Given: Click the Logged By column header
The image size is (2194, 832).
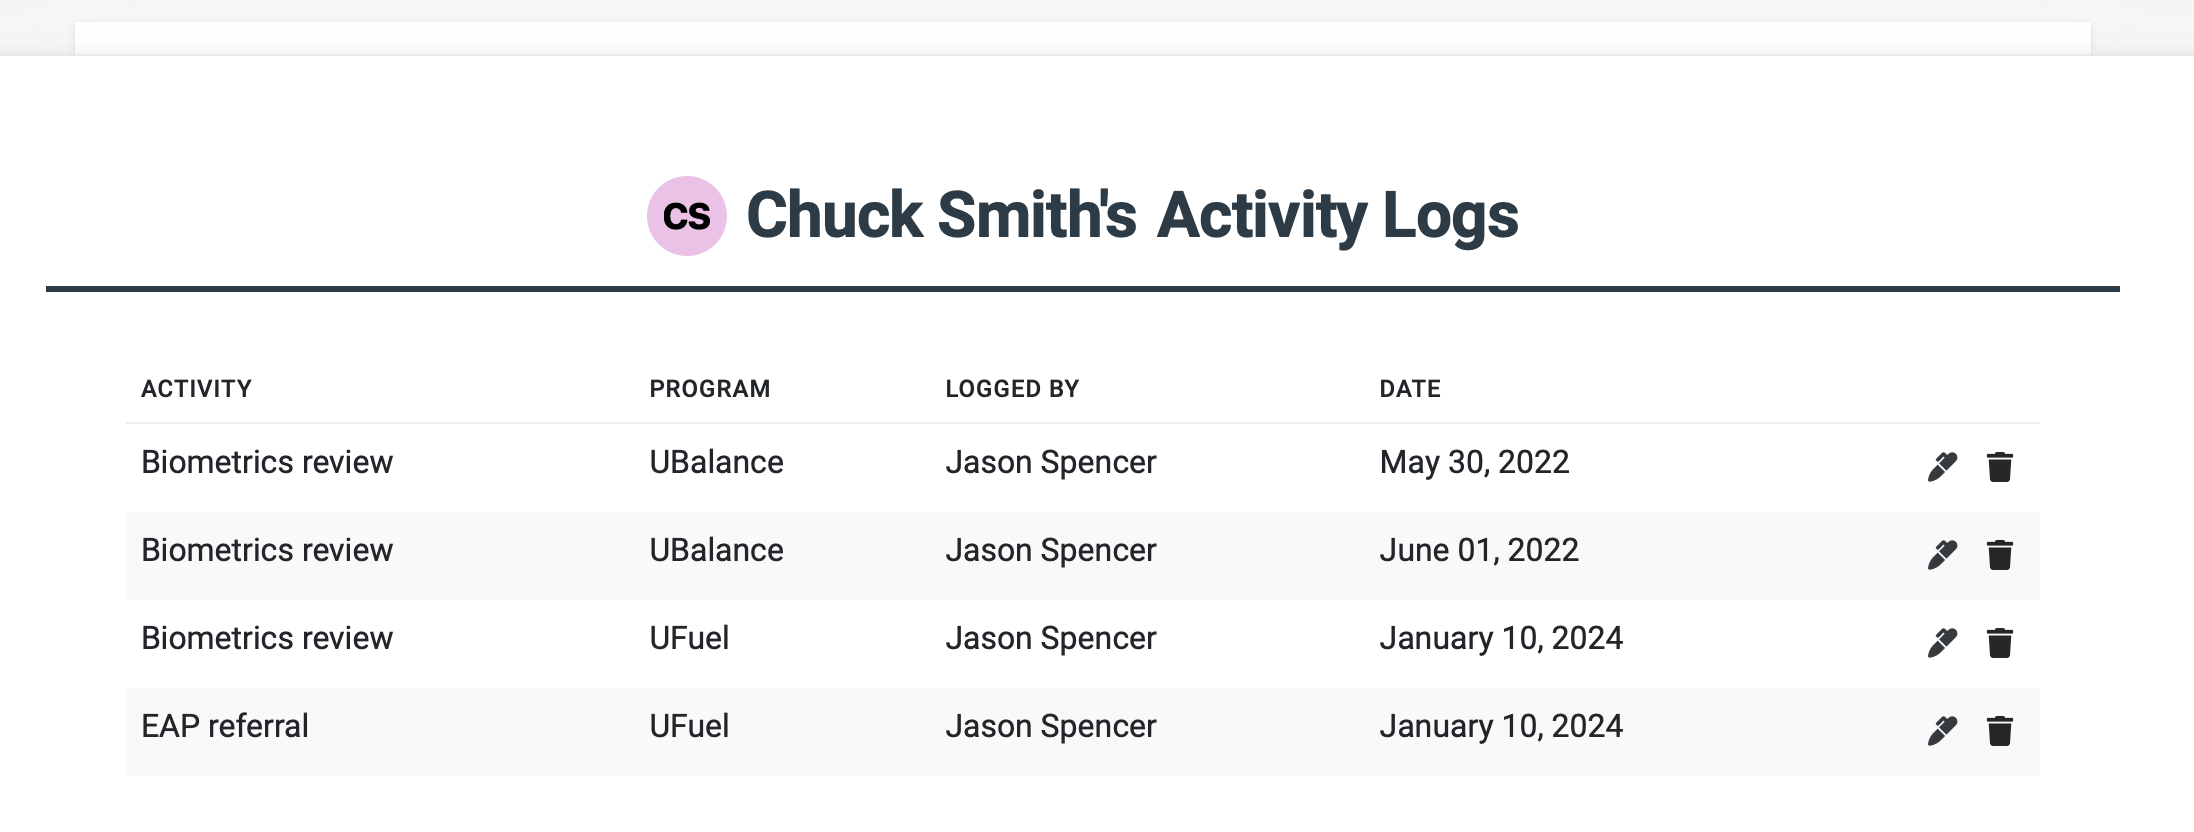Looking at the screenshot, I should click(1012, 389).
